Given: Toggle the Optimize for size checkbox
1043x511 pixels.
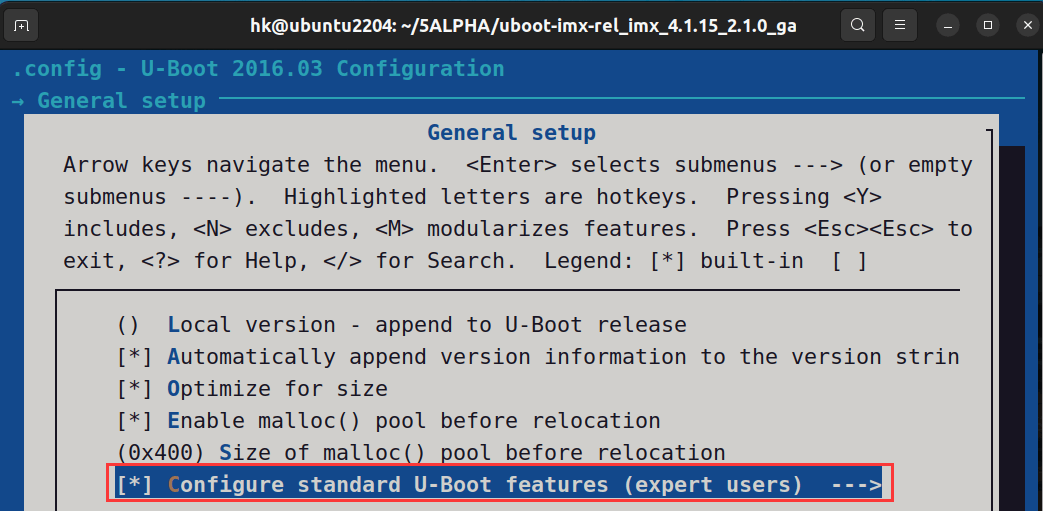Looking at the screenshot, I should point(133,389).
